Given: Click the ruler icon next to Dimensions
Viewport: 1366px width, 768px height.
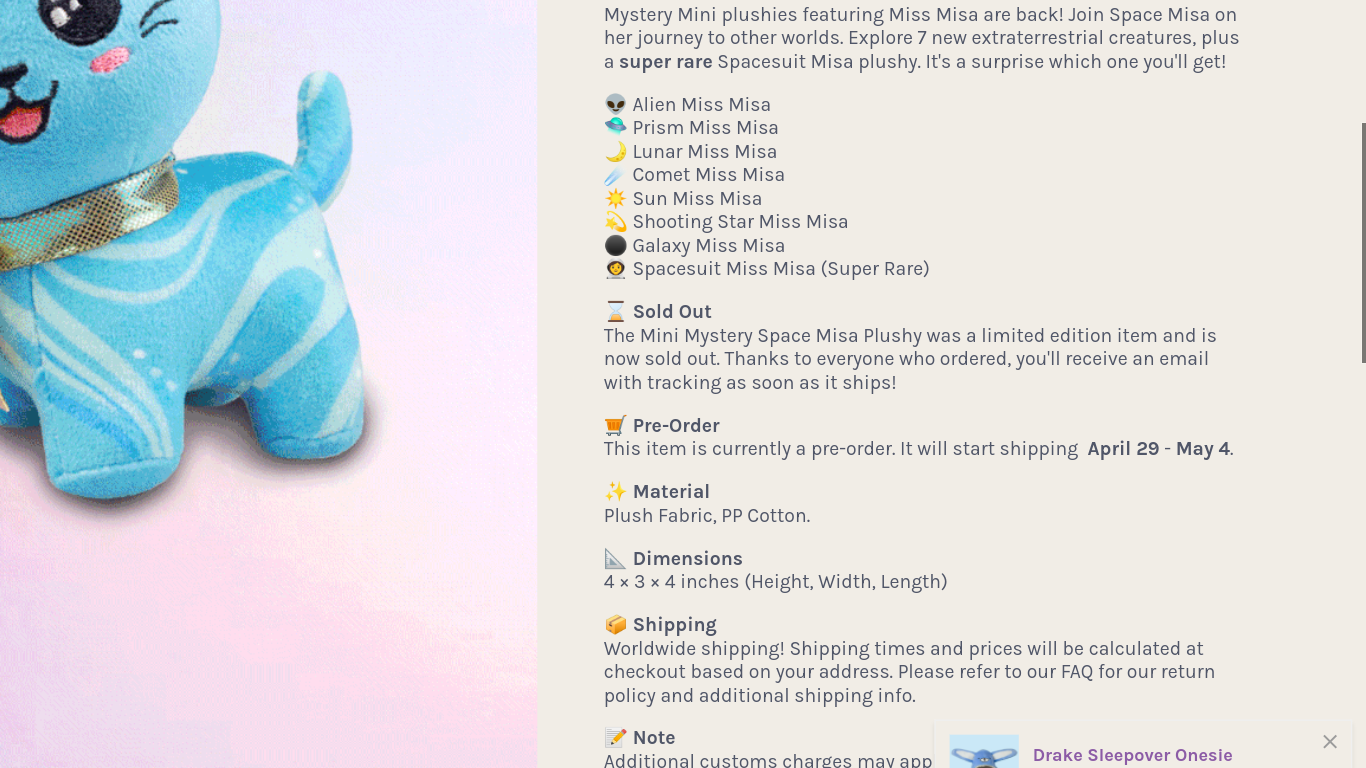Looking at the screenshot, I should point(615,558).
